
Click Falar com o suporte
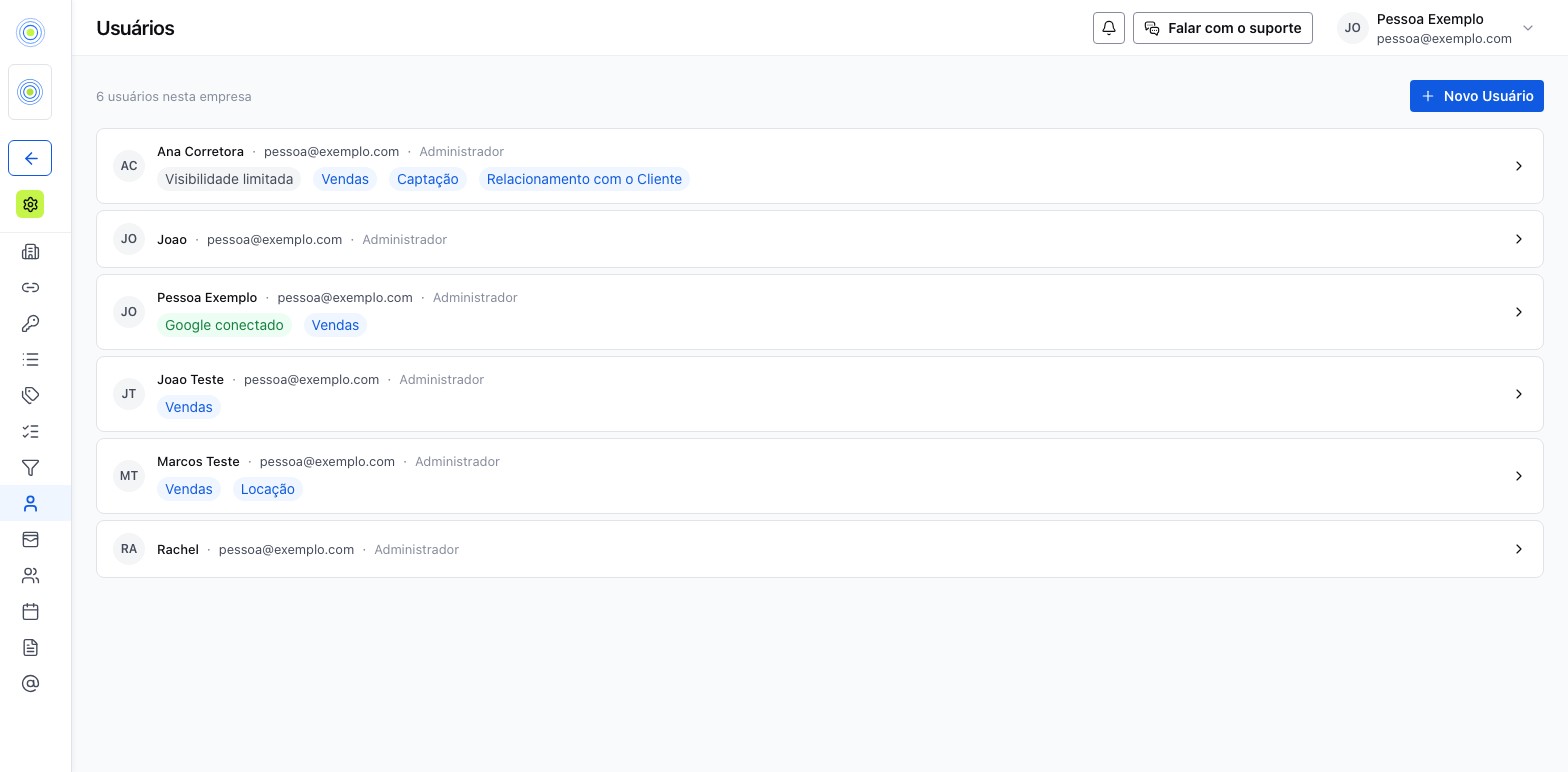[1223, 28]
